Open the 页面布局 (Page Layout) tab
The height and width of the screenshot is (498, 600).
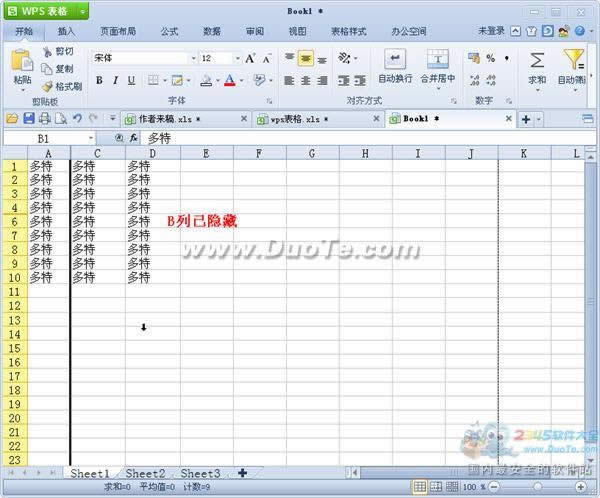click(x=118, y=31)
